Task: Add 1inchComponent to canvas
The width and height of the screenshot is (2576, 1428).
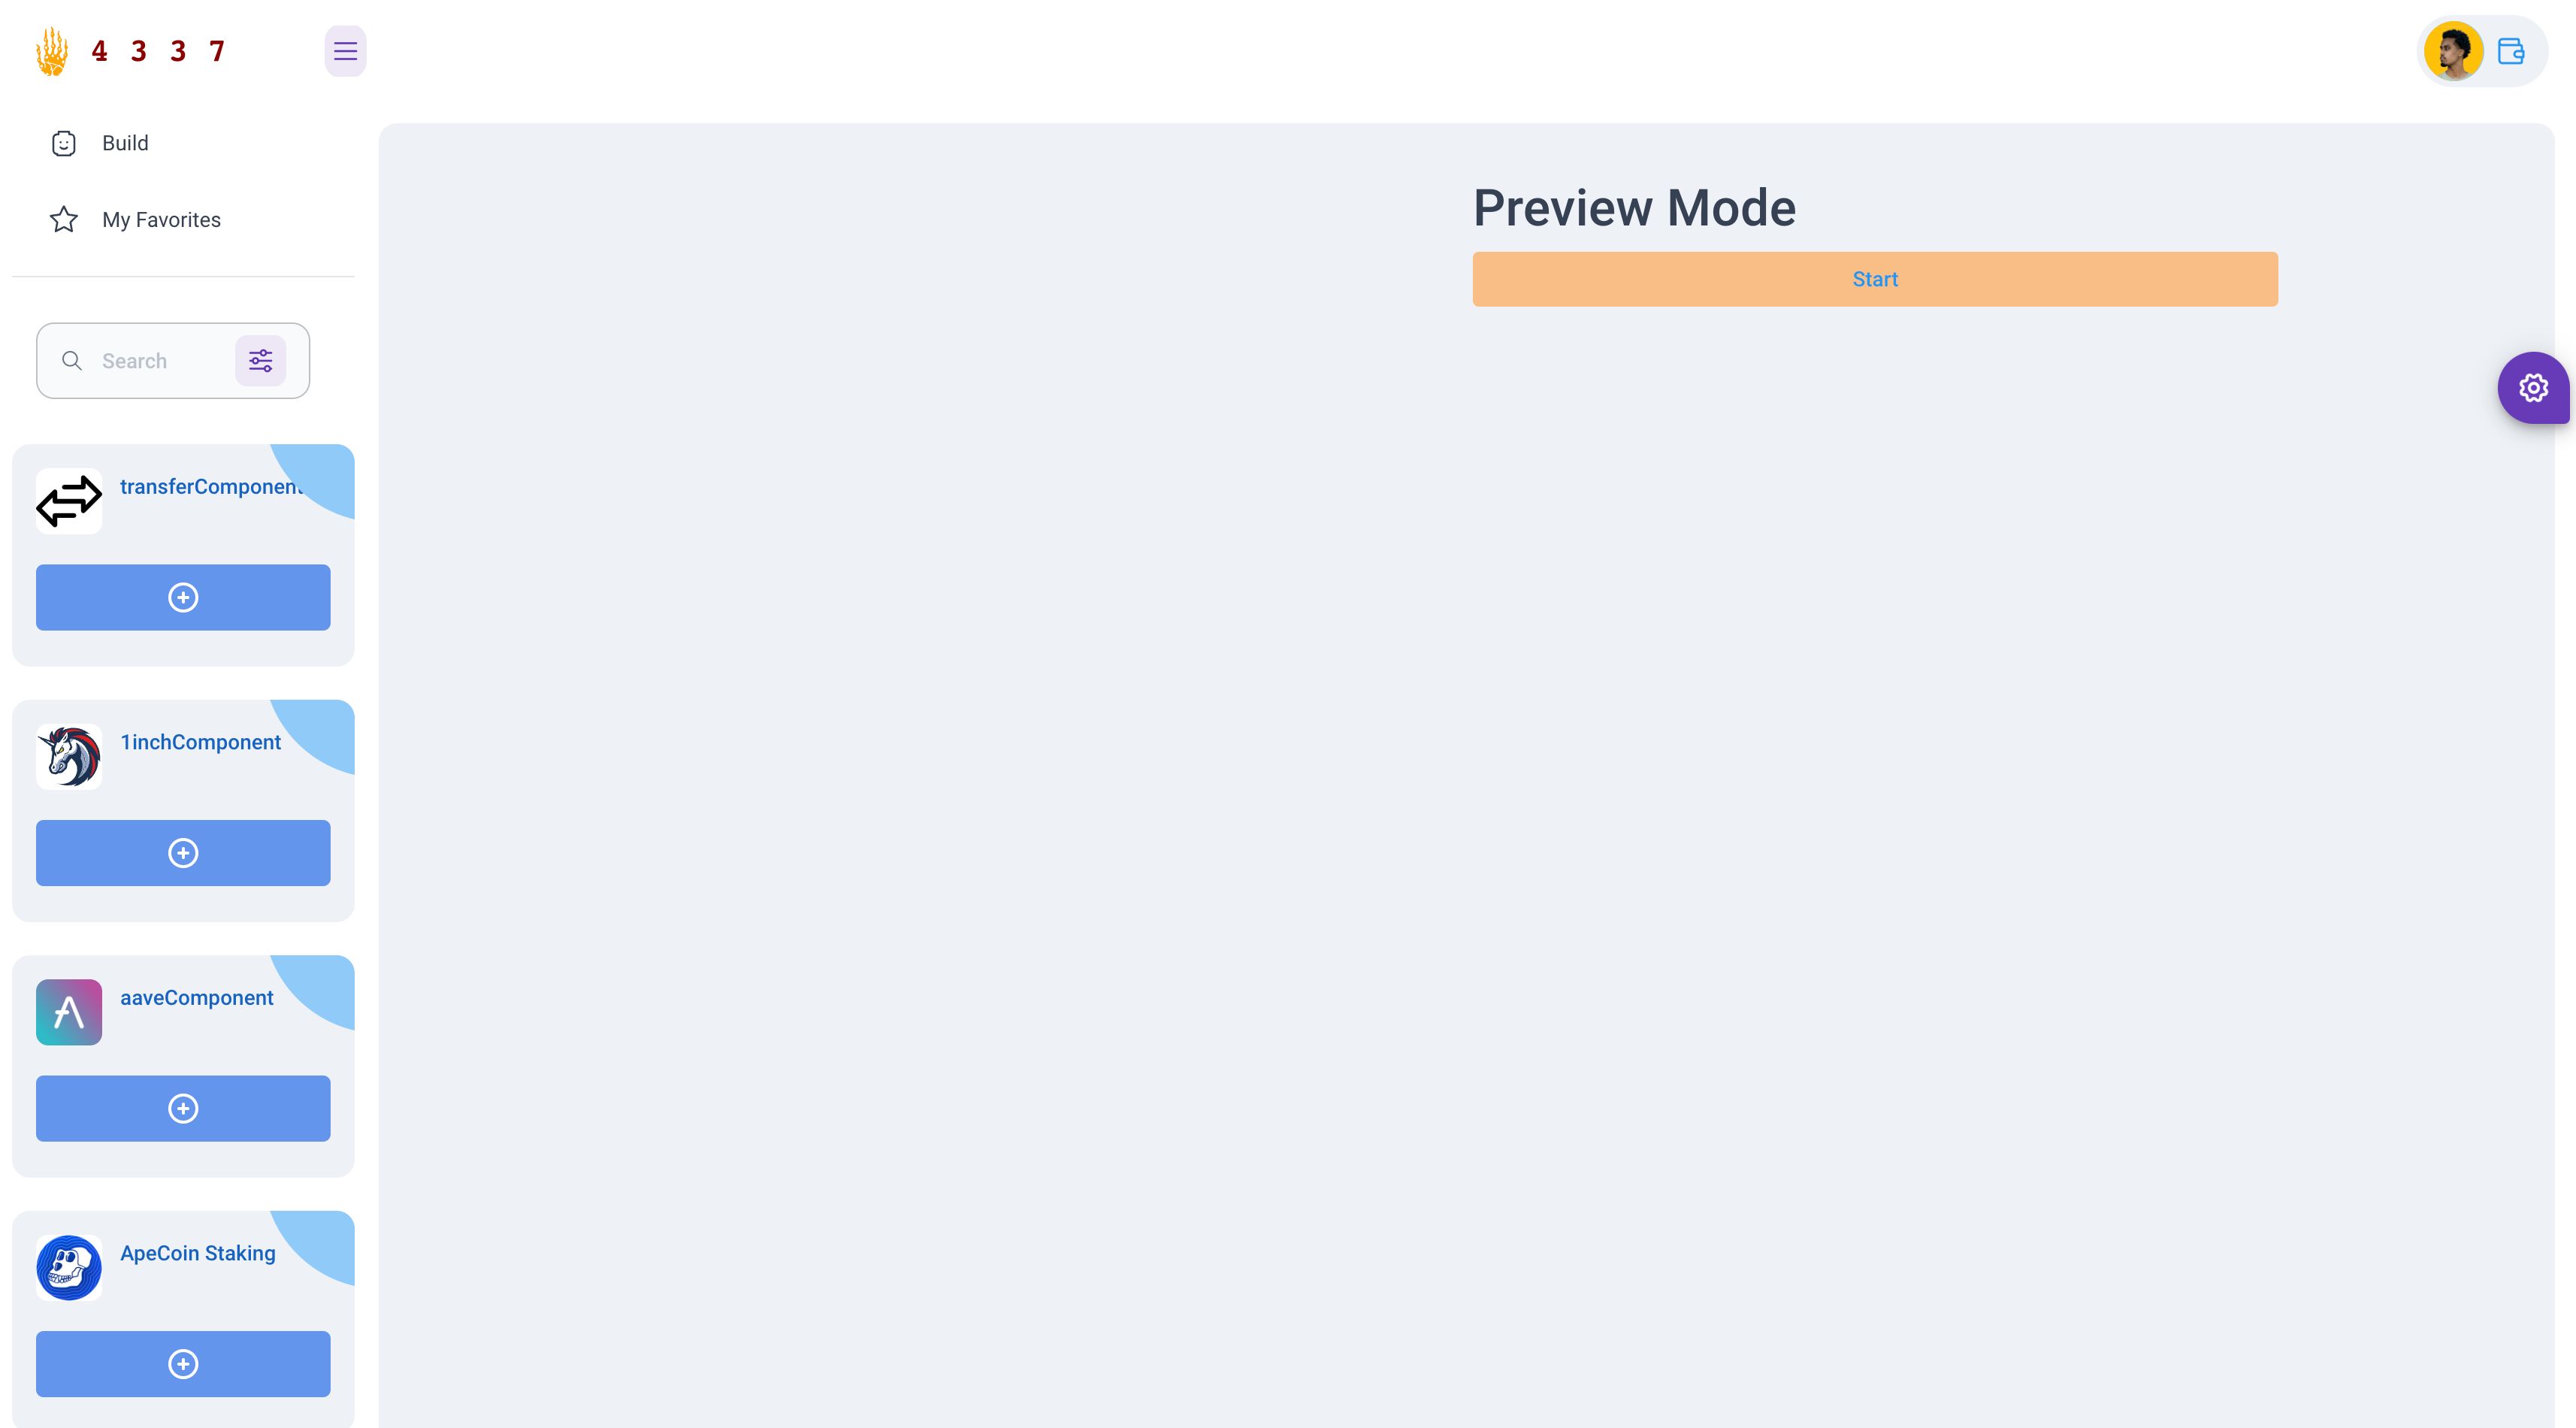Action: [183, 853]
